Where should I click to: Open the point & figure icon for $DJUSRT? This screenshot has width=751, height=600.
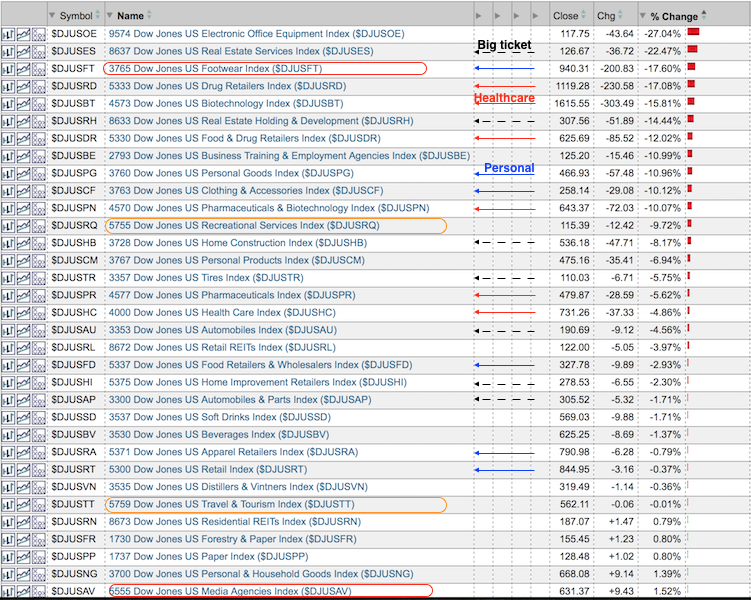click(x=38, y=470)
